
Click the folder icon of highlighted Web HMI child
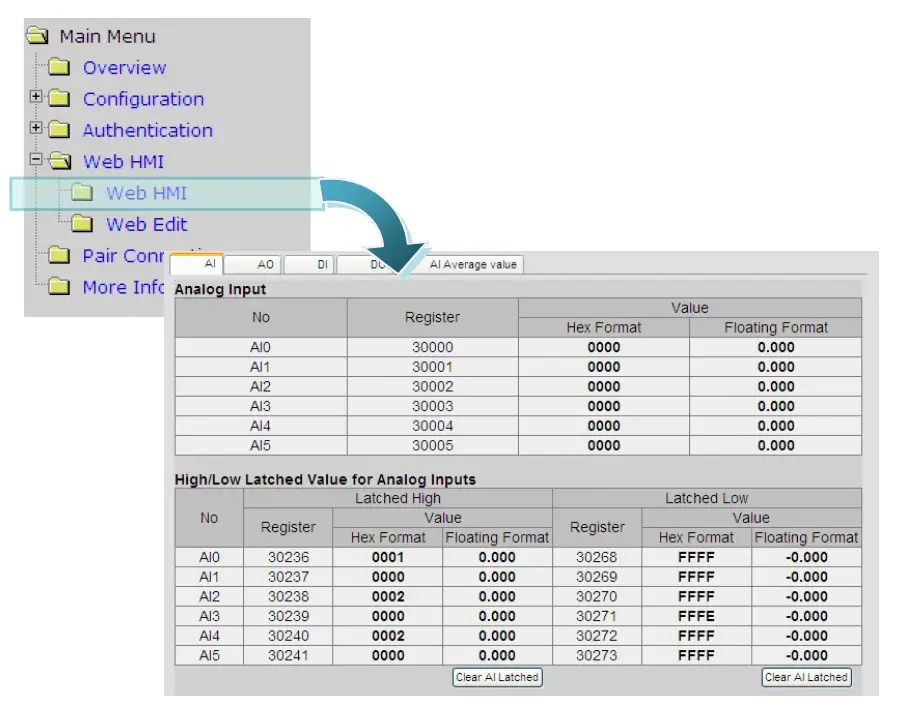tap(82, 192)
